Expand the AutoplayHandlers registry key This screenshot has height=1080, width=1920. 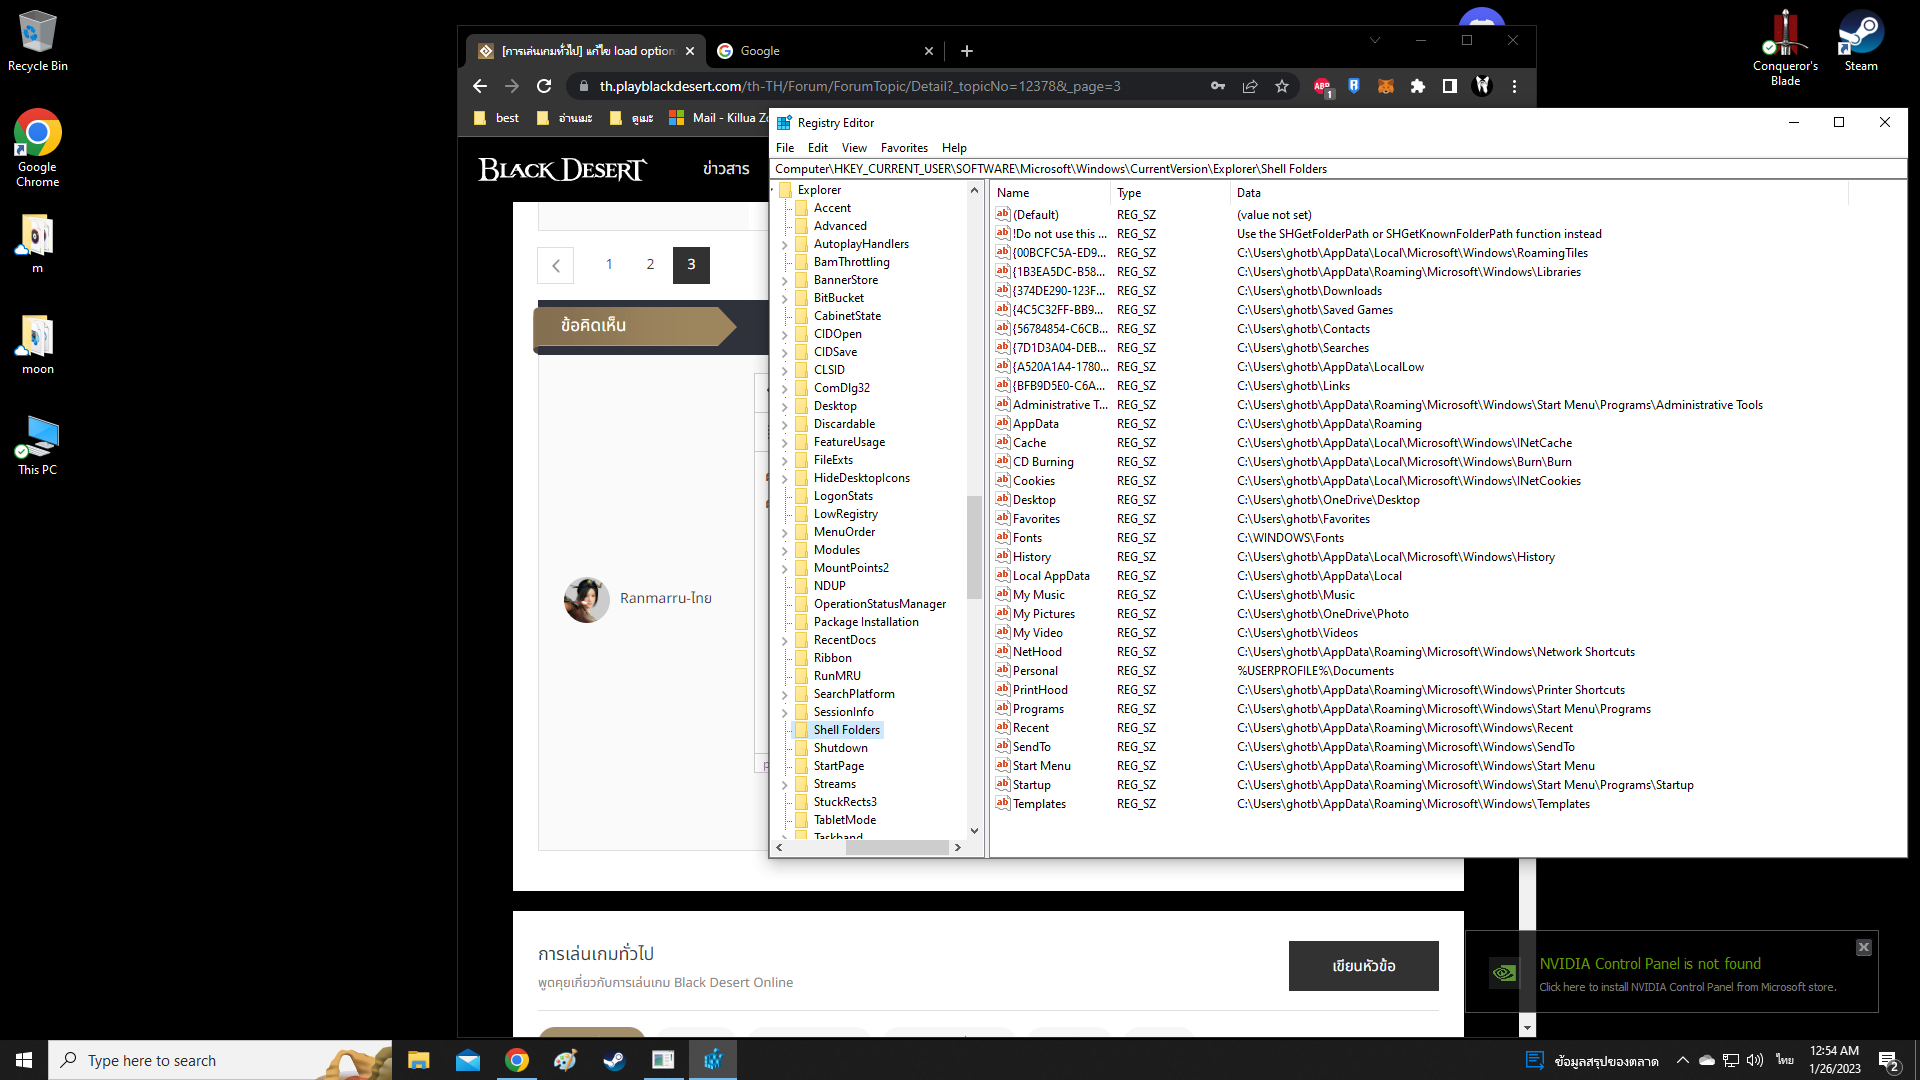(785, 244)
